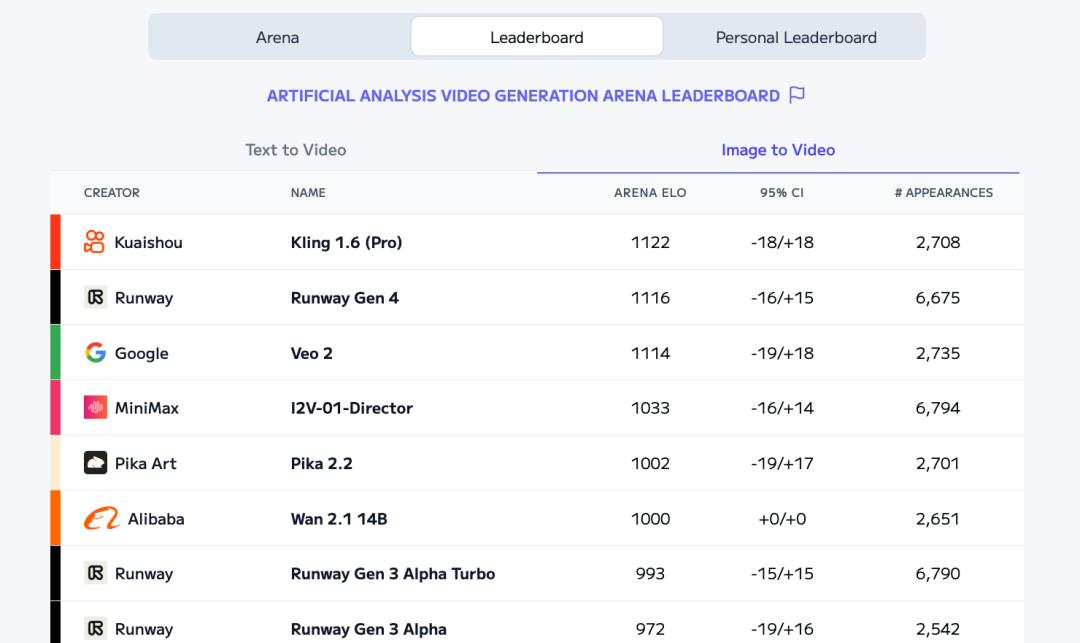Image resolution: width=1080 pixels, height=643 pixels.
Task: Click the MiniMax logo icon
Action: (95, 408)
